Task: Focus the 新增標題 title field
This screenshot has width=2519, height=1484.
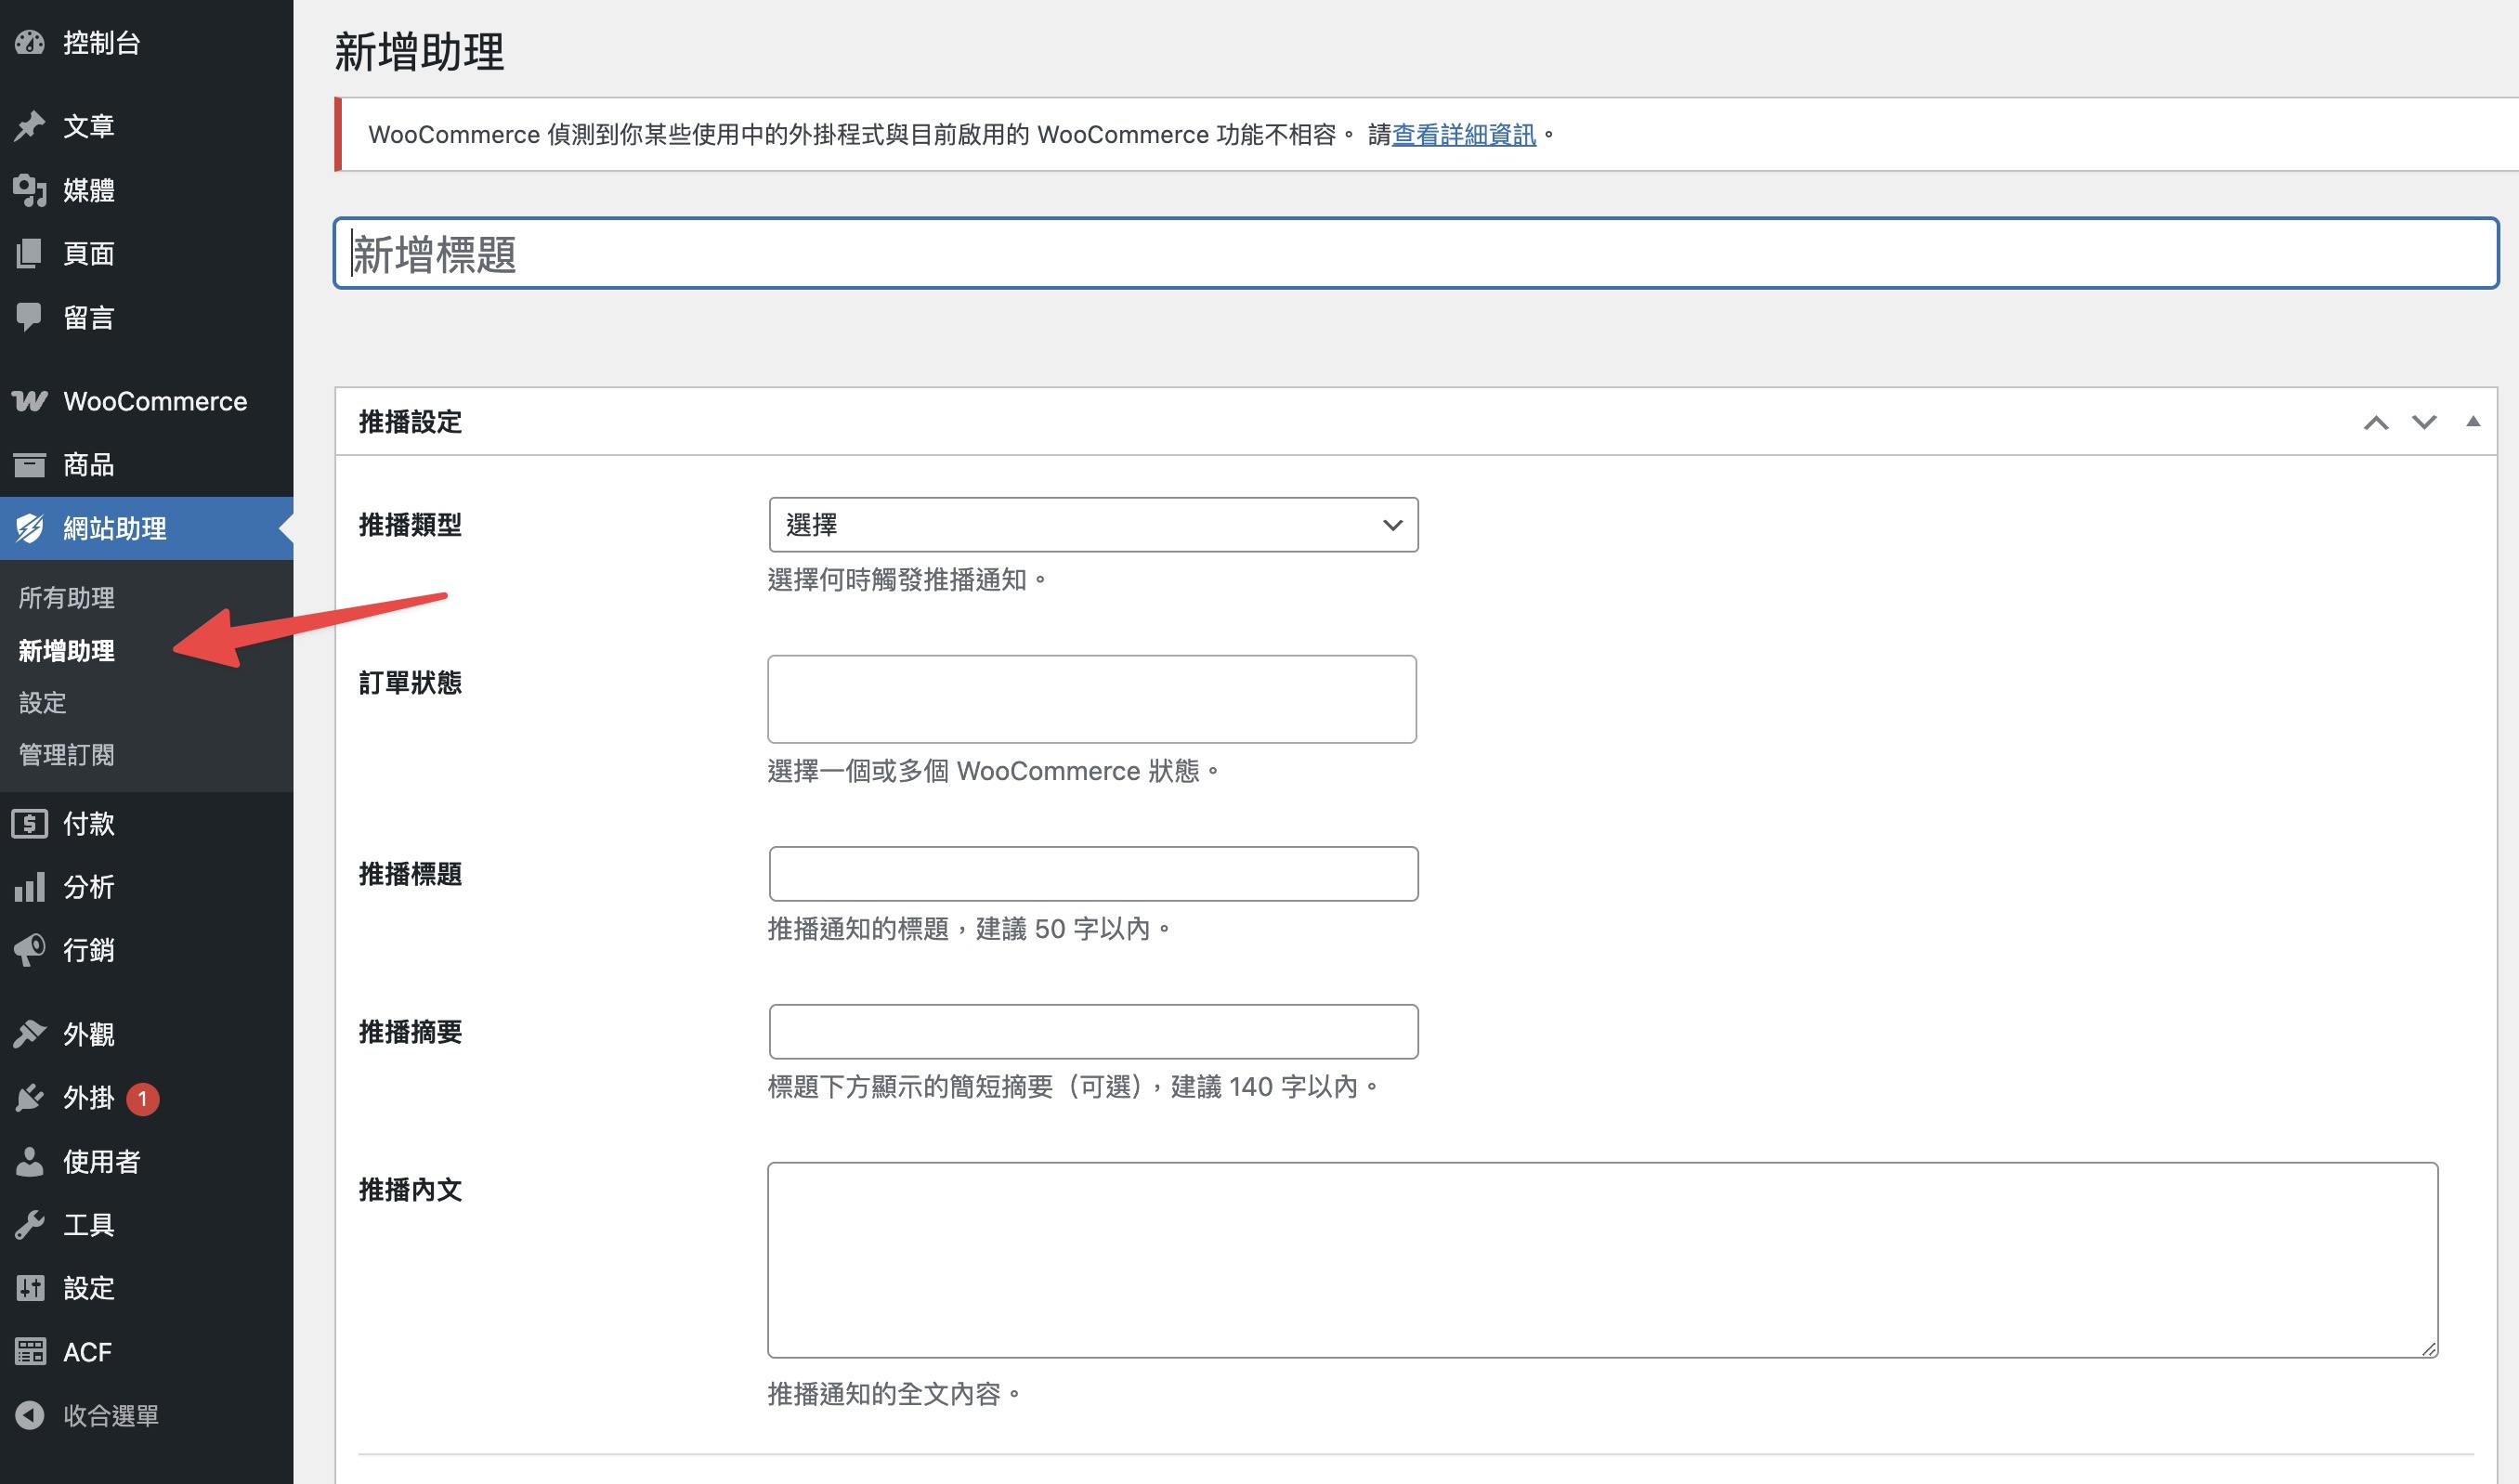Action: click(1416, 253)
